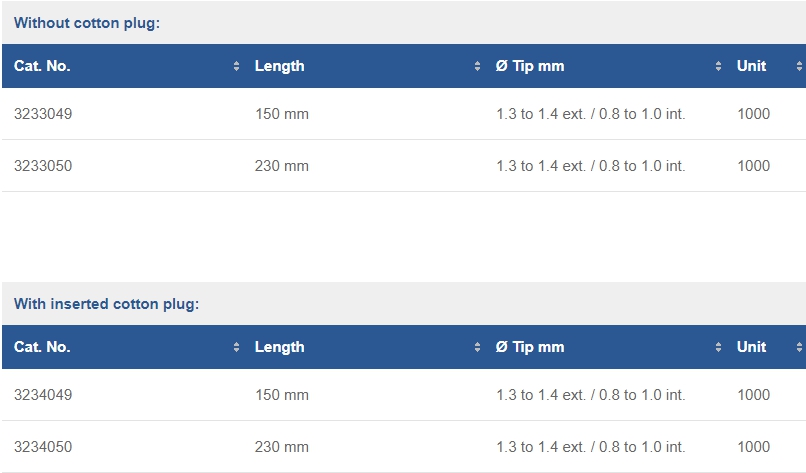This screenshot has width=806, height=473.
Task: Select catalog number 3233049
Action: (43, 114)
